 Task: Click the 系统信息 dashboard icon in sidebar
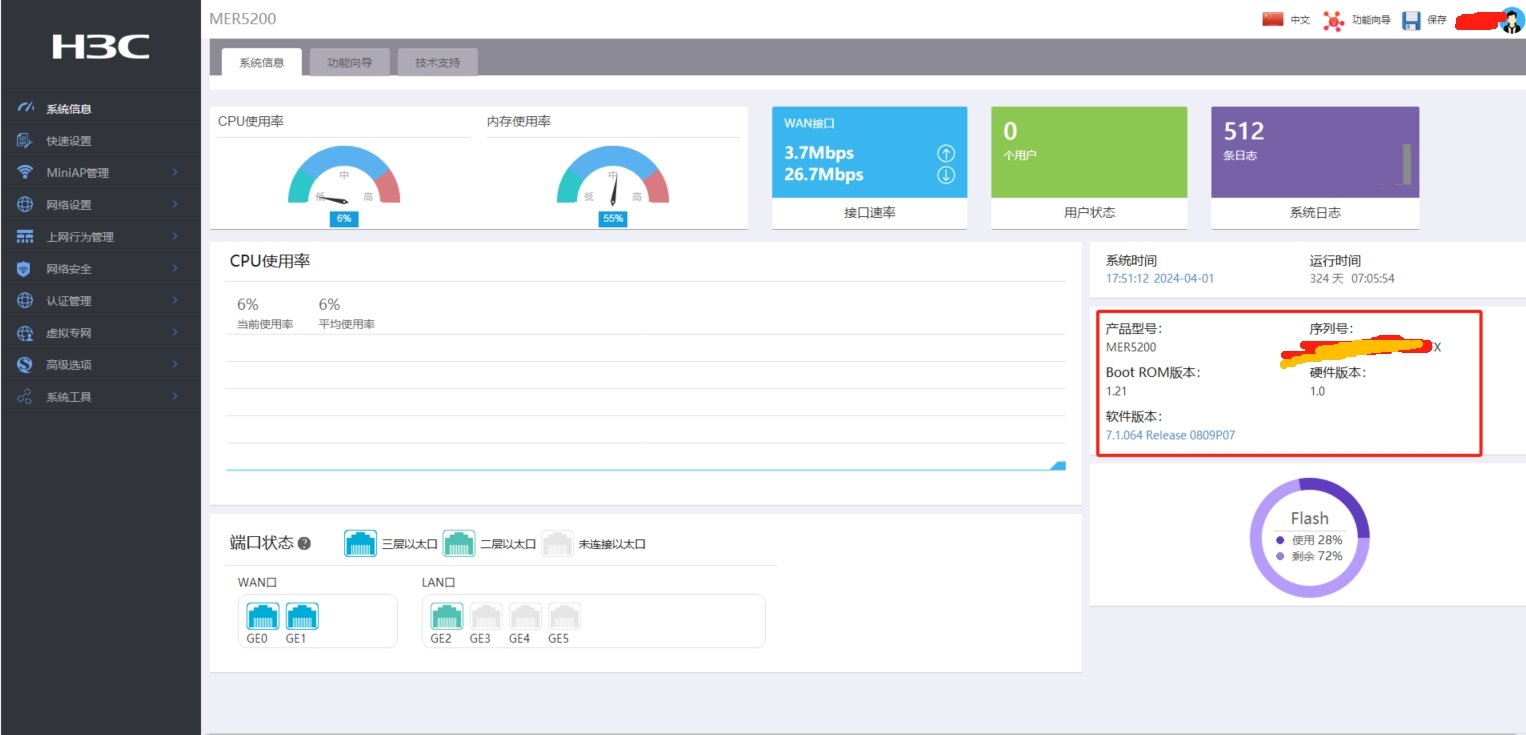point(26,109)
